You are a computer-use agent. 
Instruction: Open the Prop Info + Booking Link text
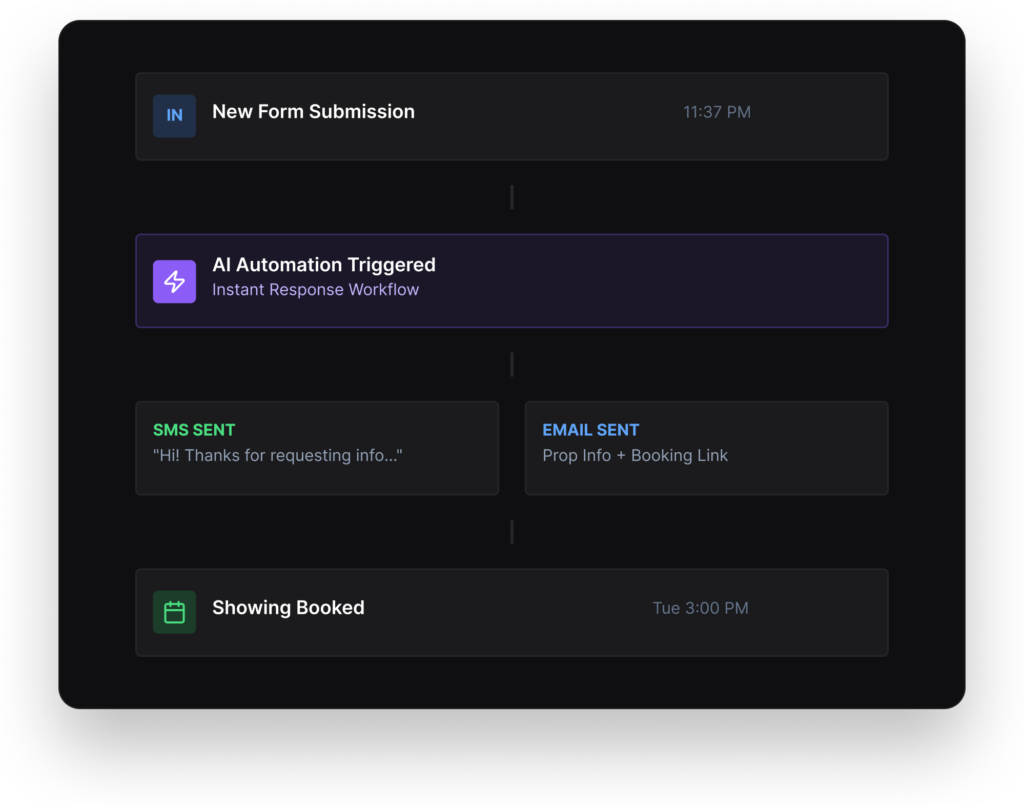tap(635, 456)
